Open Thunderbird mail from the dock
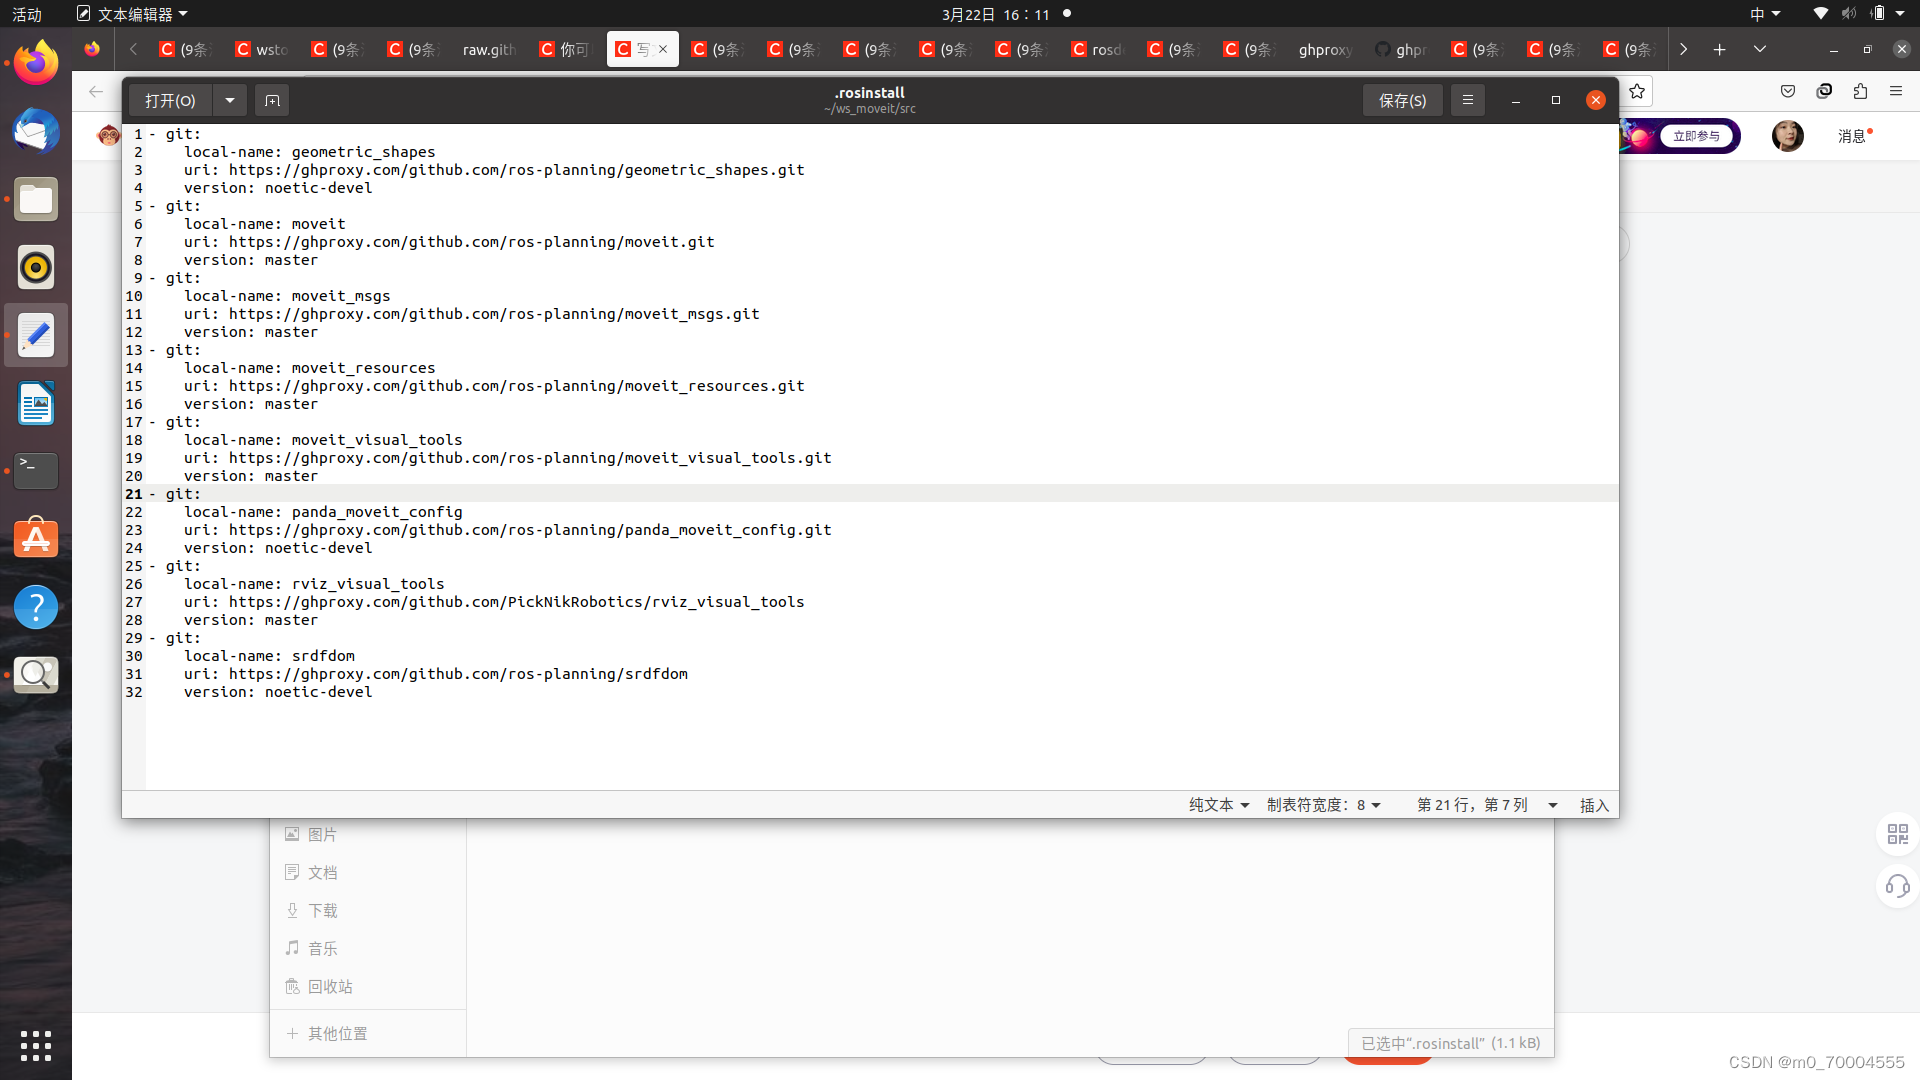 tap(36, 132)
